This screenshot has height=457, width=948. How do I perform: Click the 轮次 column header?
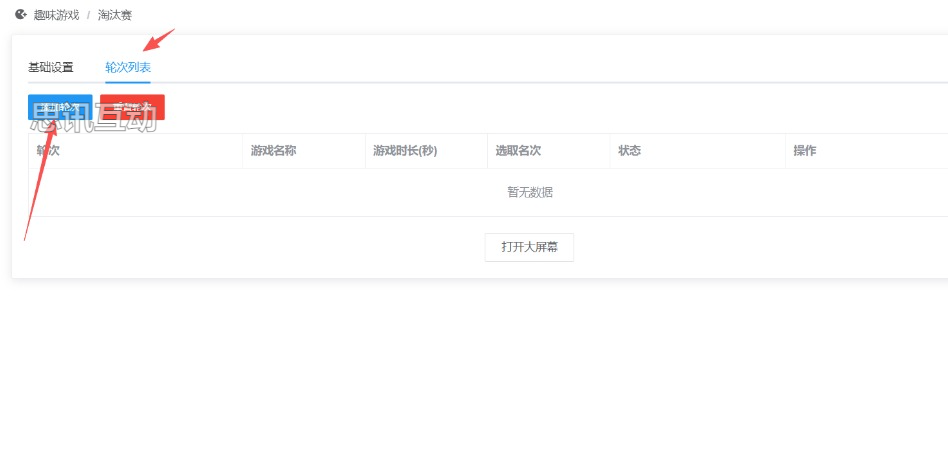click(x=48, y=151)
